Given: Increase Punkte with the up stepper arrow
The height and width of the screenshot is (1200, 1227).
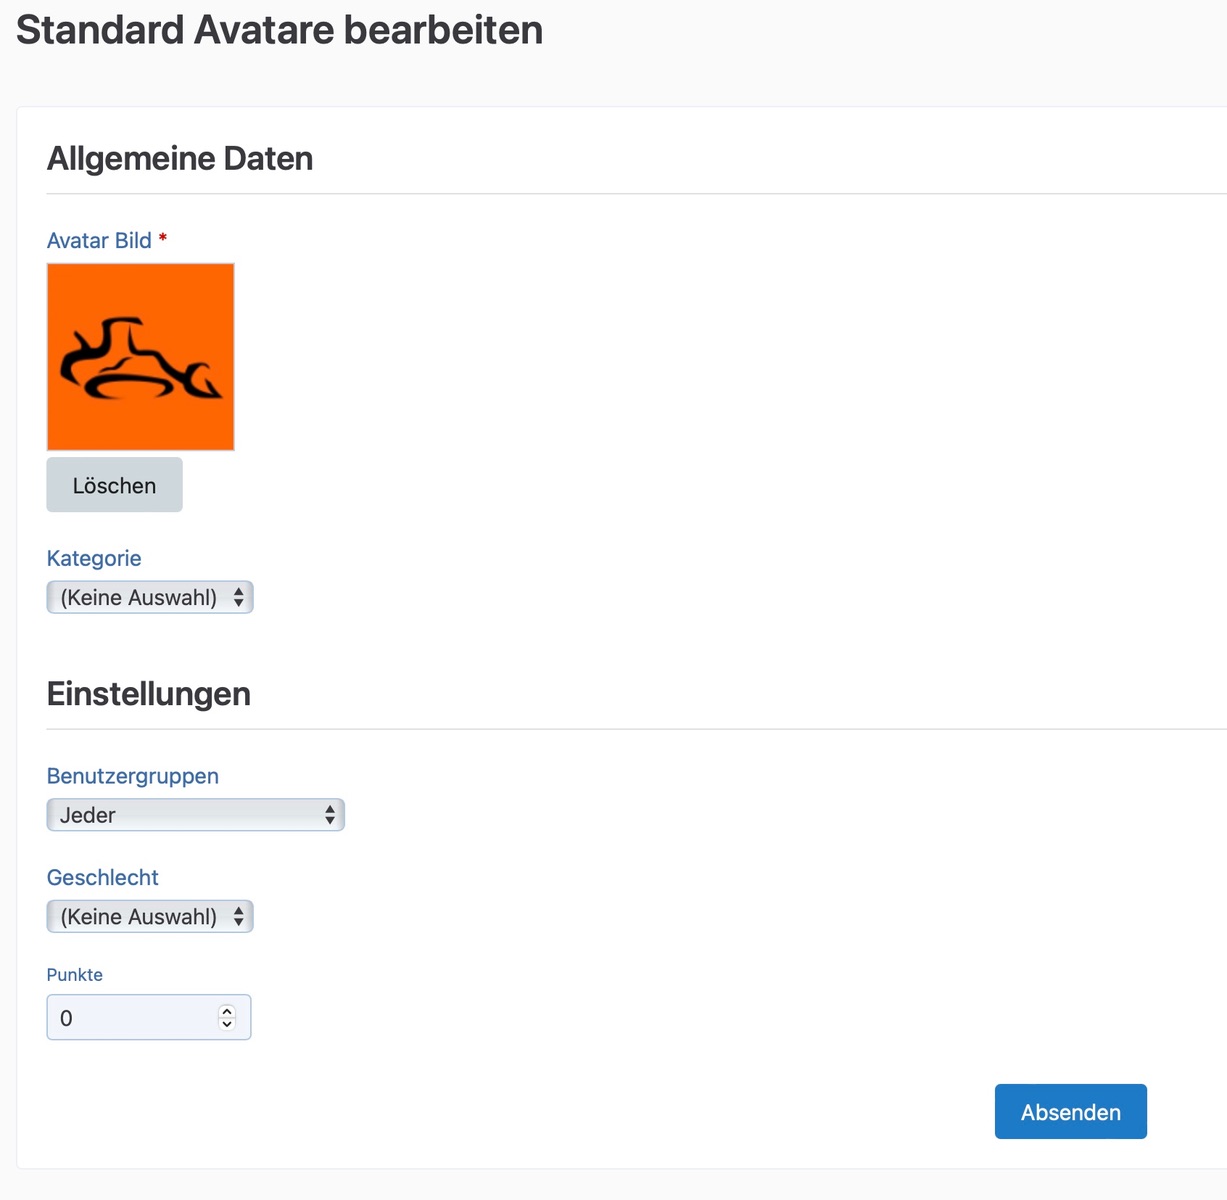Looking at the screenshot, I should (227, 1011).
